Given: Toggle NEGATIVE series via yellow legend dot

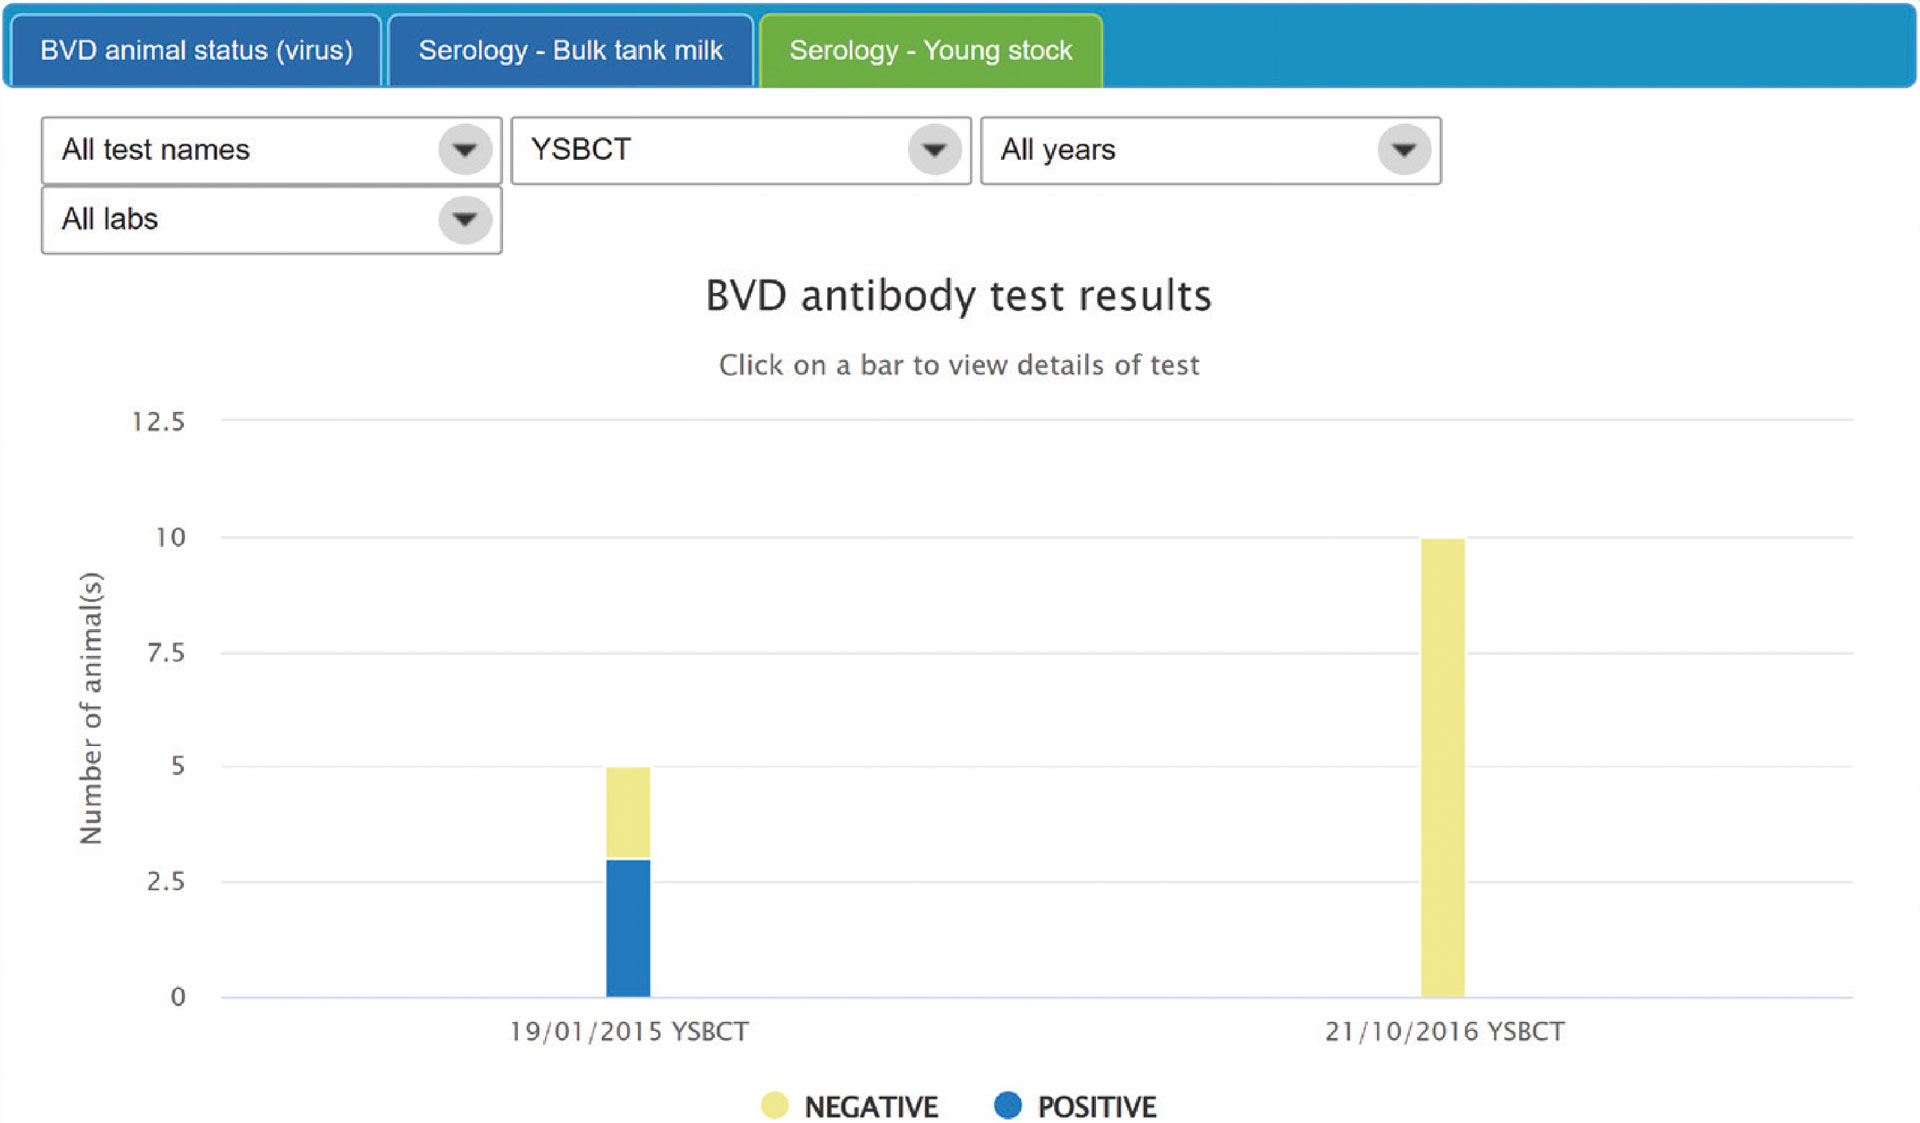Looking at the screenshot, I should (775, 1105).
